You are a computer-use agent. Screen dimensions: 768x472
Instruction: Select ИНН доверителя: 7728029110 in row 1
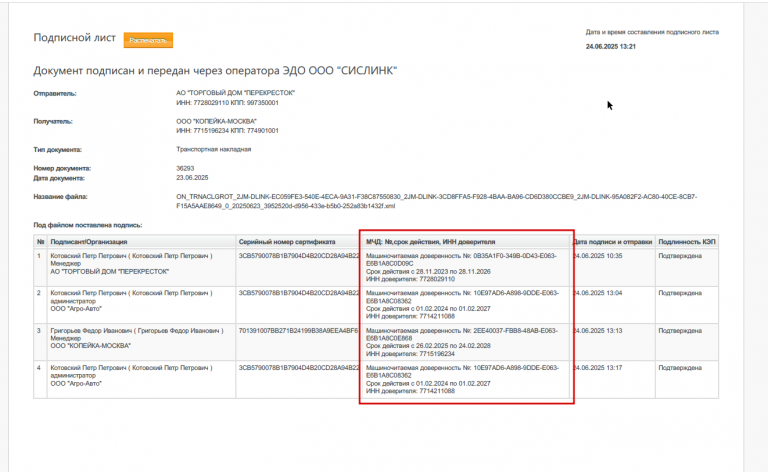click(x=410, y=279)
